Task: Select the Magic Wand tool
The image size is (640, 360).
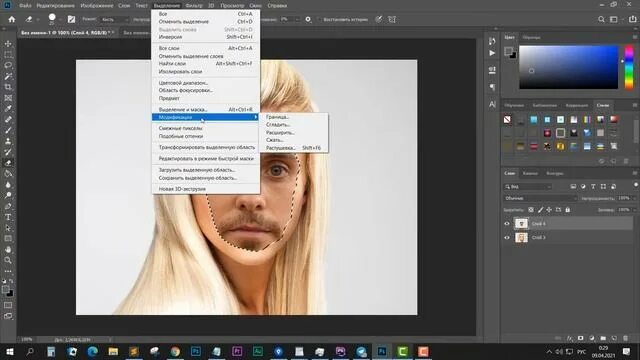Action: point(8,76)
